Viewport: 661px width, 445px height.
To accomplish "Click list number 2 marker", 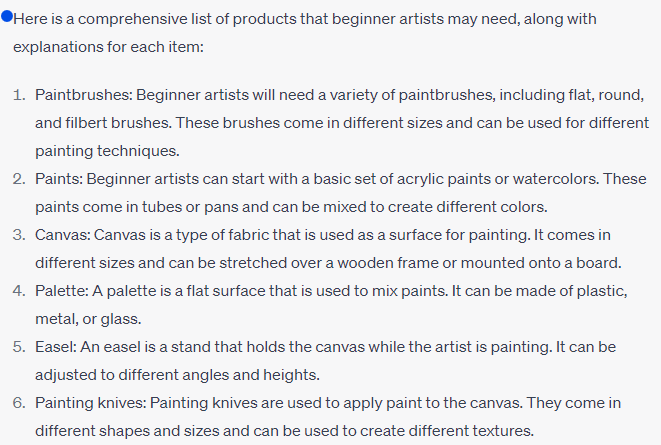I will pos(19,179).
